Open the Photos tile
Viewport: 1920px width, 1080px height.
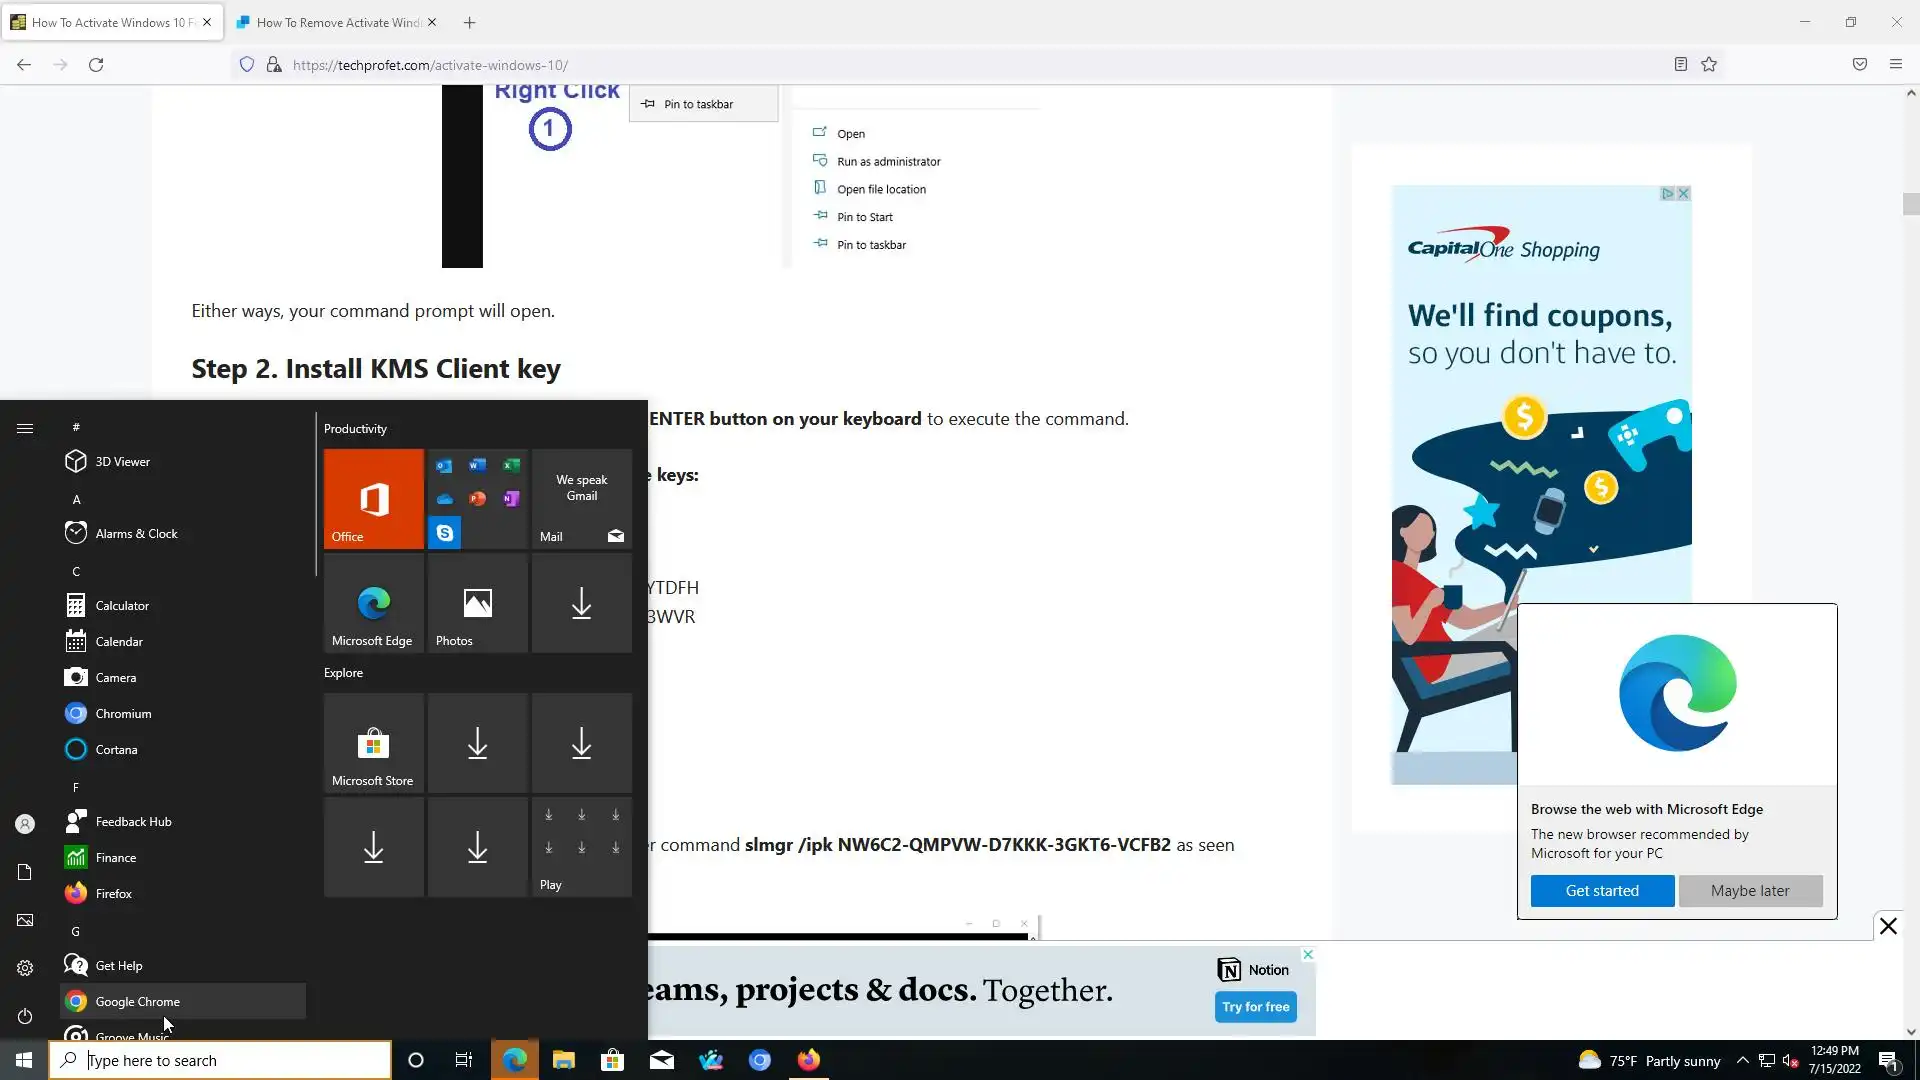click(x=477, y=603)
